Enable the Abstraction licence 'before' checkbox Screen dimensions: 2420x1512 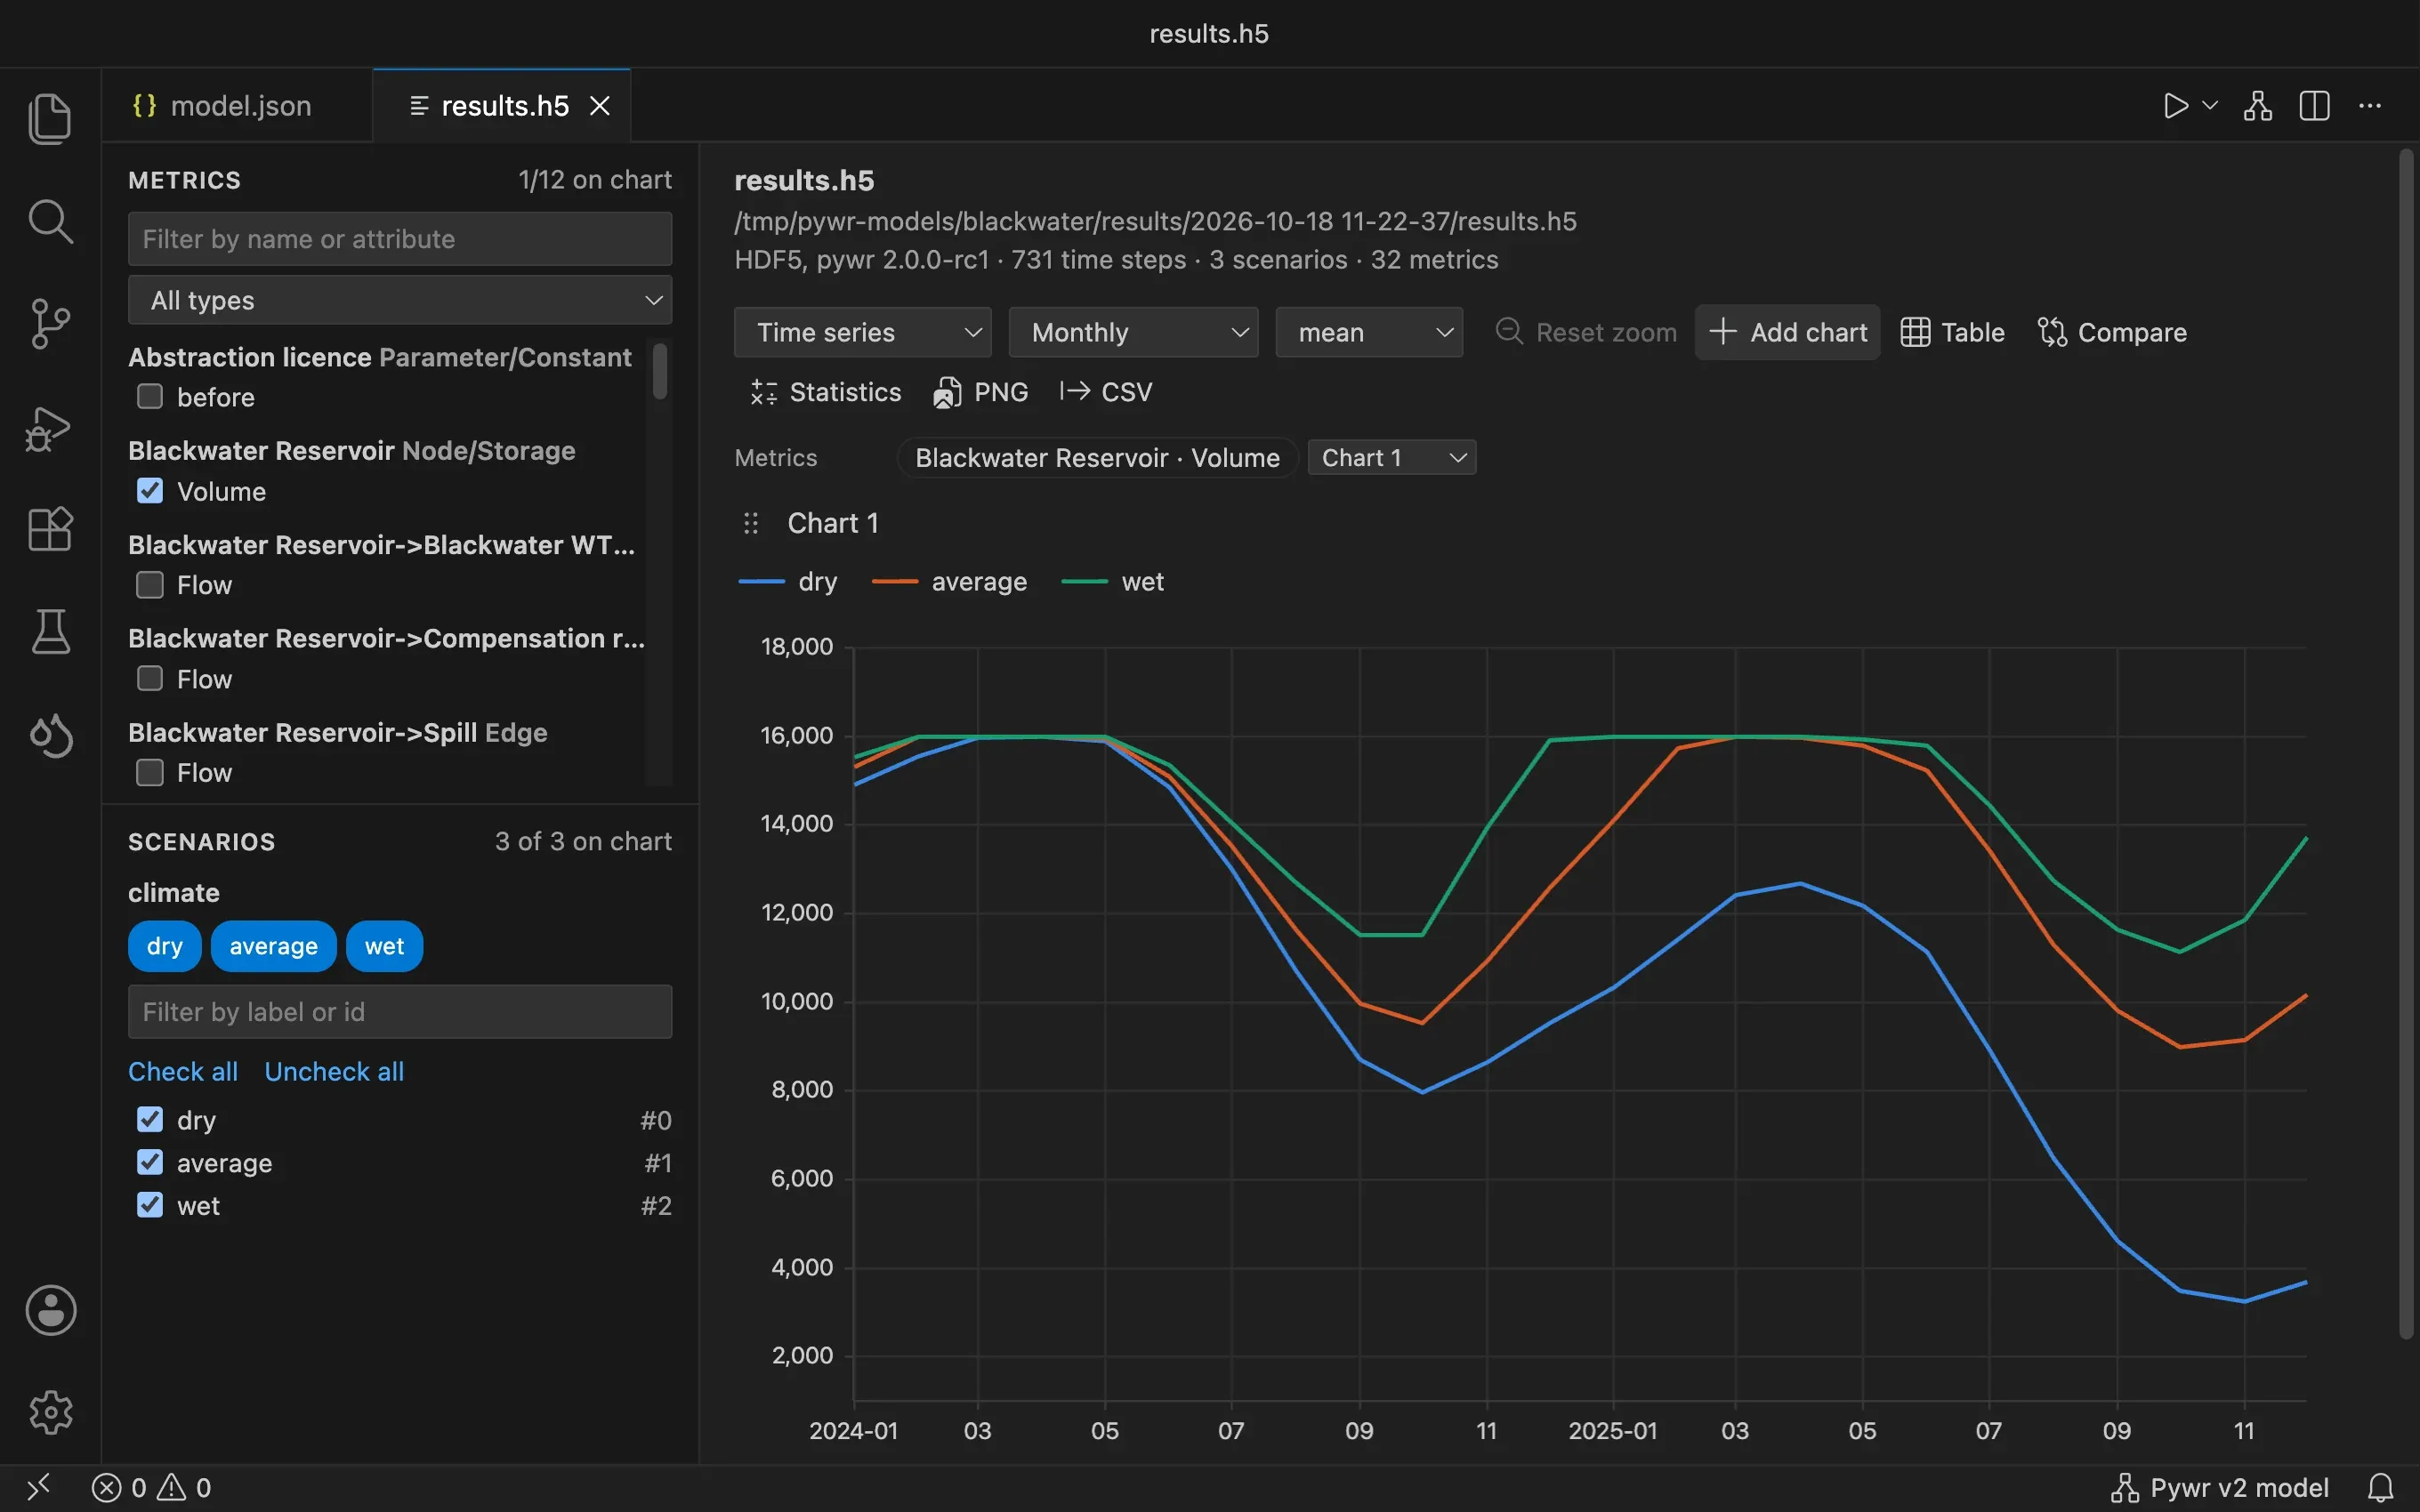150,397
